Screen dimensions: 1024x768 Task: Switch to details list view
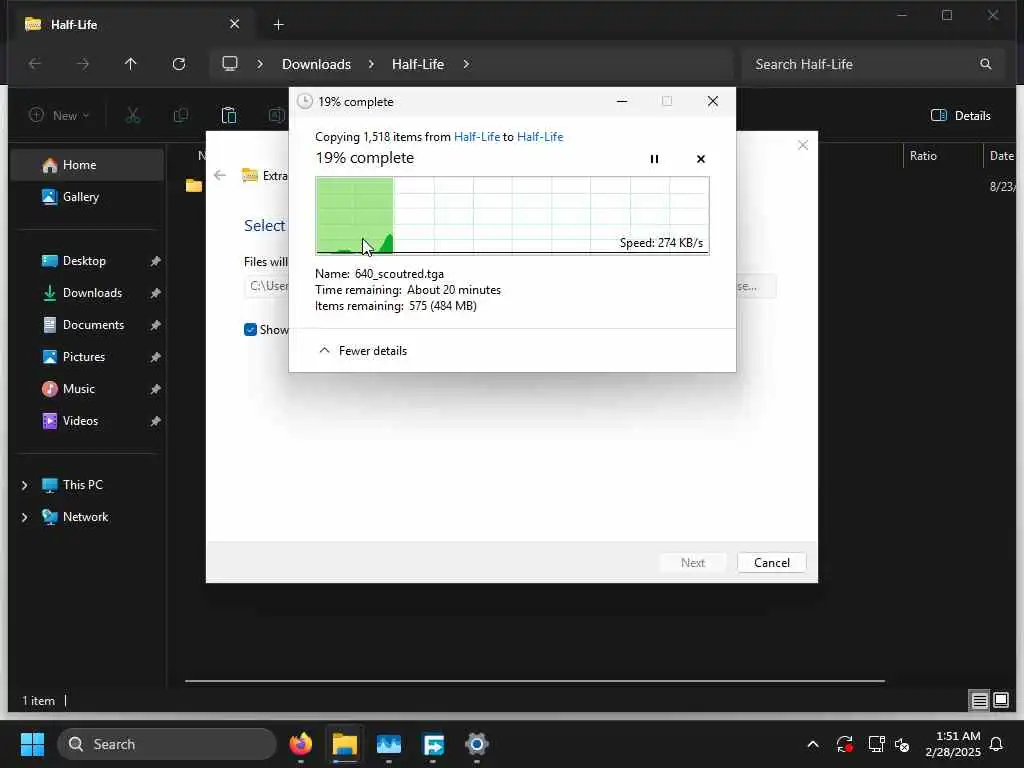point(979,701)
